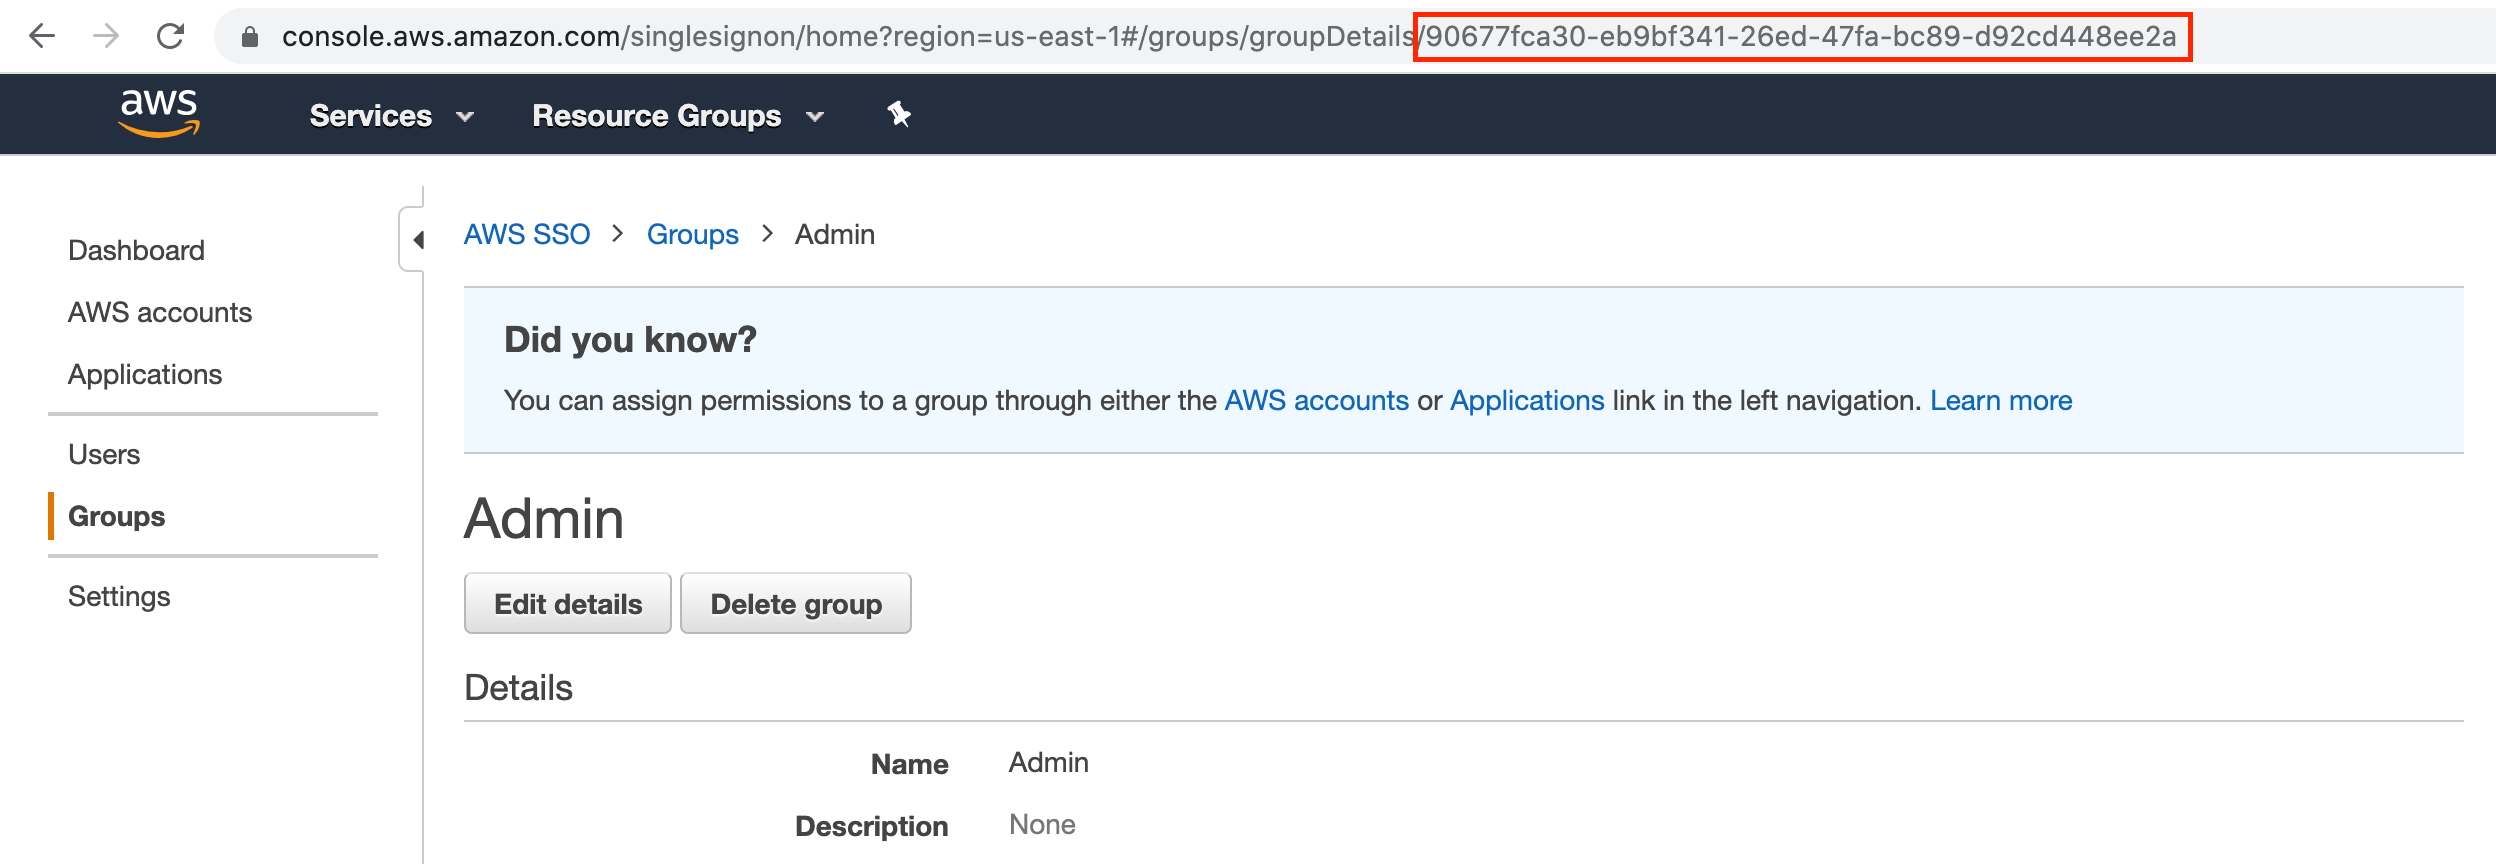Follow the Learn more link
Screen dimensions: 2496x864
2001,400
